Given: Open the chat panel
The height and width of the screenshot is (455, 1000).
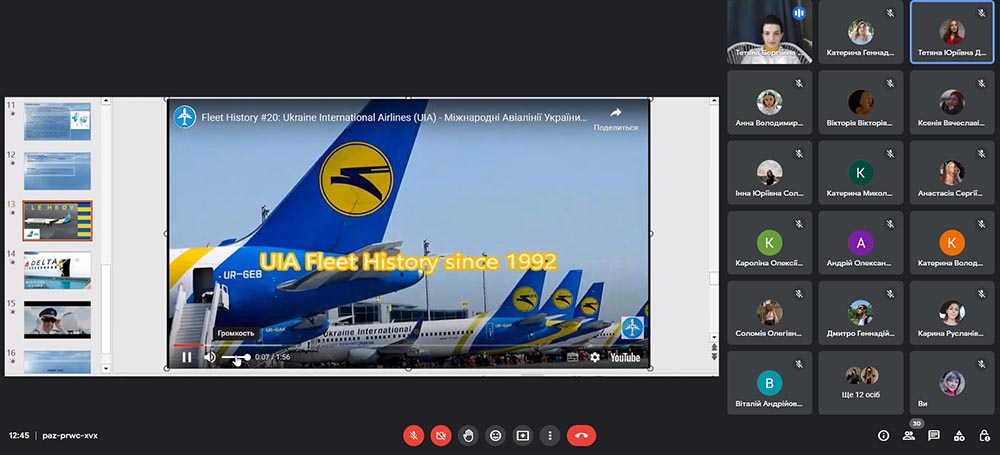Looking at the screenshot, I should pos(934,436).
